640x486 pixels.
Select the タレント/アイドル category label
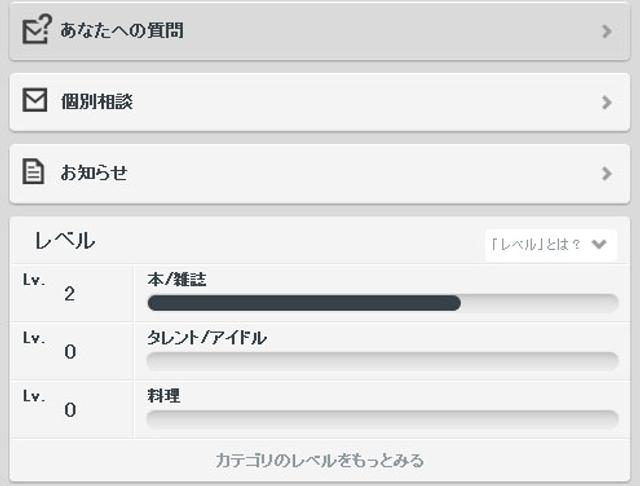(x=207, y=338)
